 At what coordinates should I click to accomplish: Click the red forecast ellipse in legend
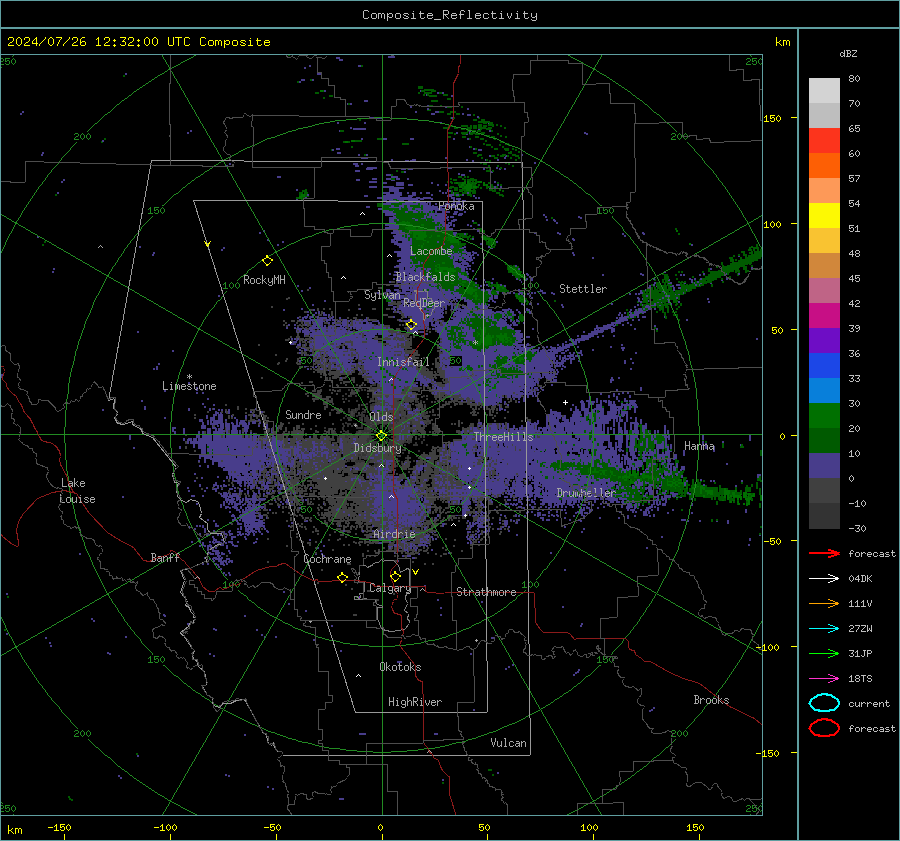point(824,728)
